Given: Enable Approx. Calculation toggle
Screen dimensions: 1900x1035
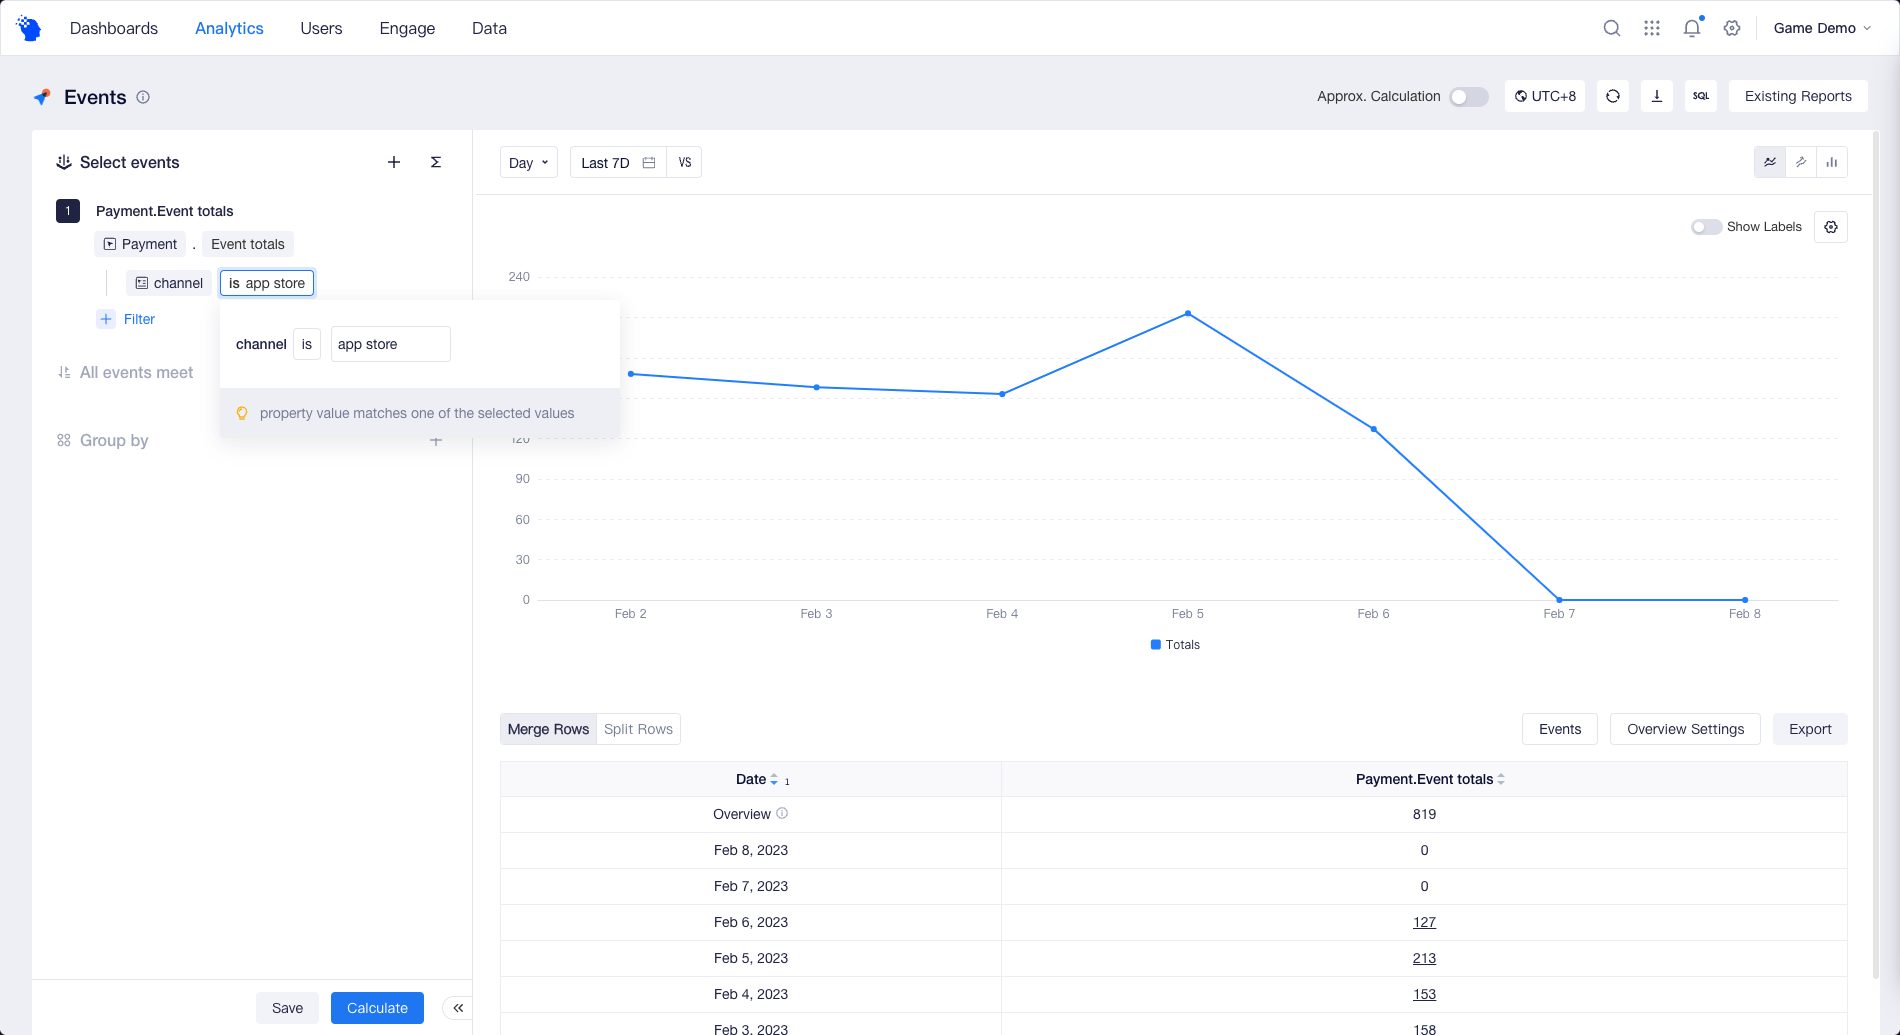Looking at the screenshot, I should (1468, 96).
